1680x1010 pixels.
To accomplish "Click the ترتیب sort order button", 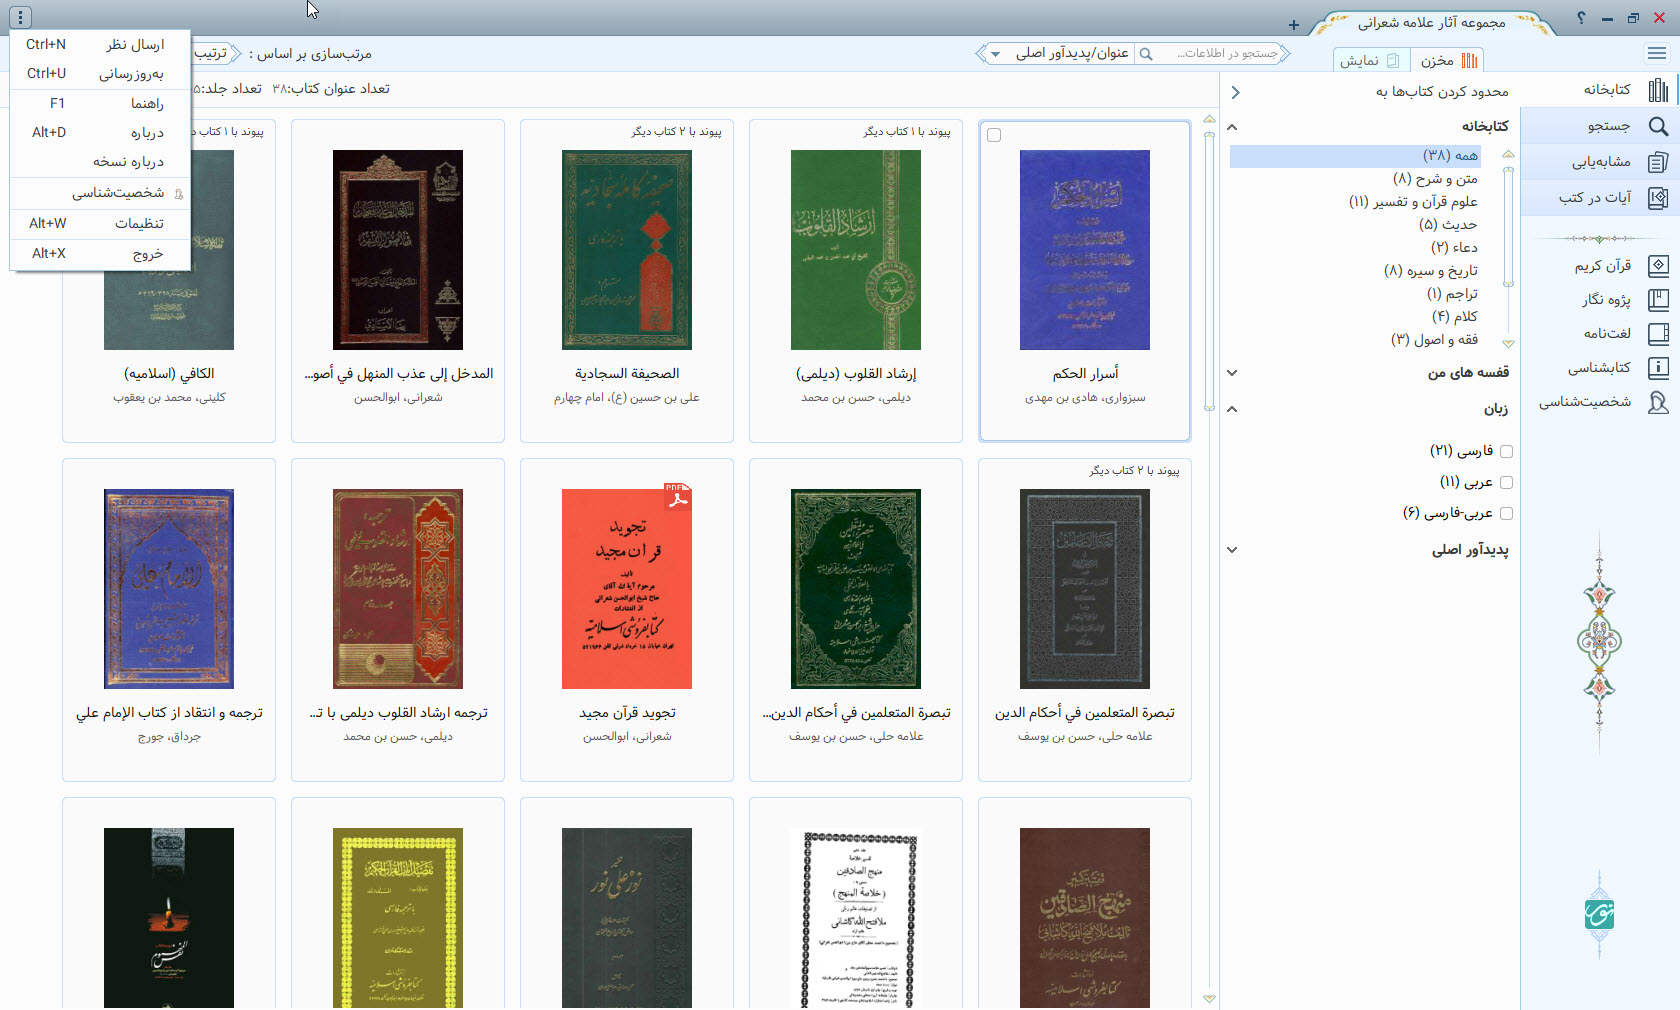I will (x=212, y=53).
